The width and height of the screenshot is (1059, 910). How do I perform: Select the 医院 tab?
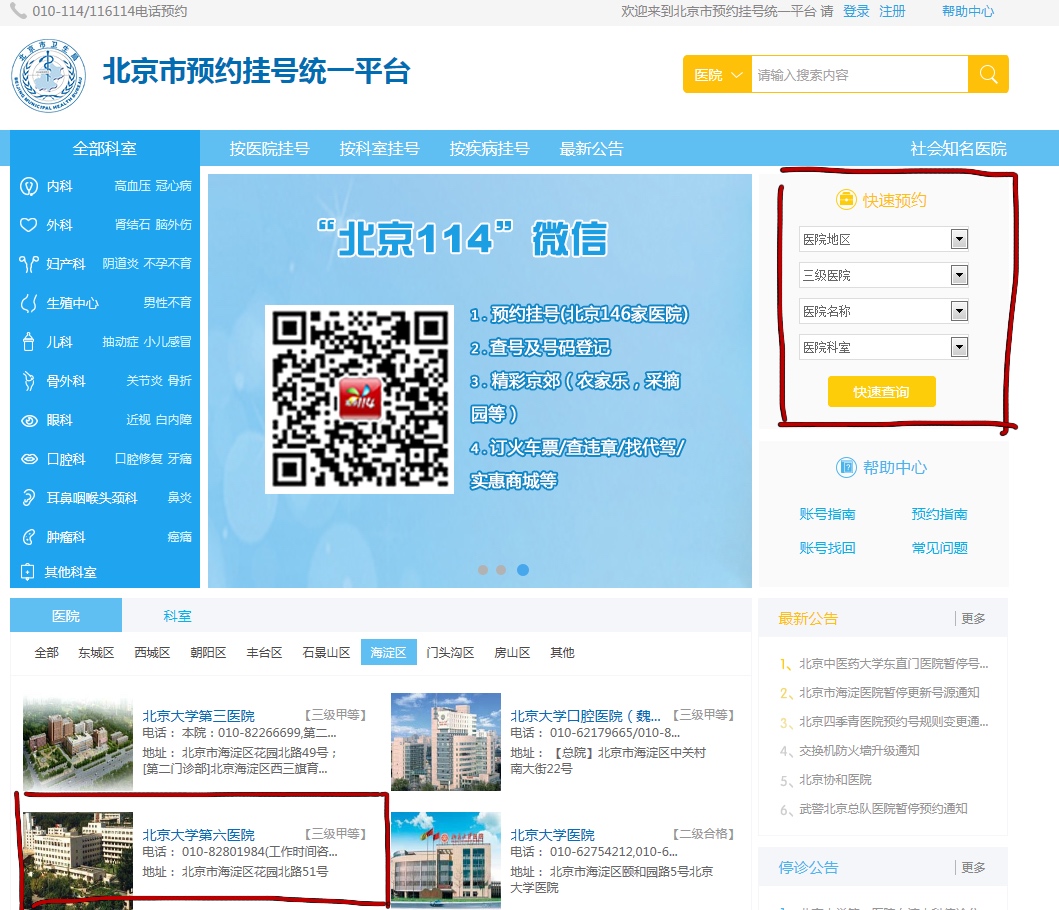pos(66,615)
